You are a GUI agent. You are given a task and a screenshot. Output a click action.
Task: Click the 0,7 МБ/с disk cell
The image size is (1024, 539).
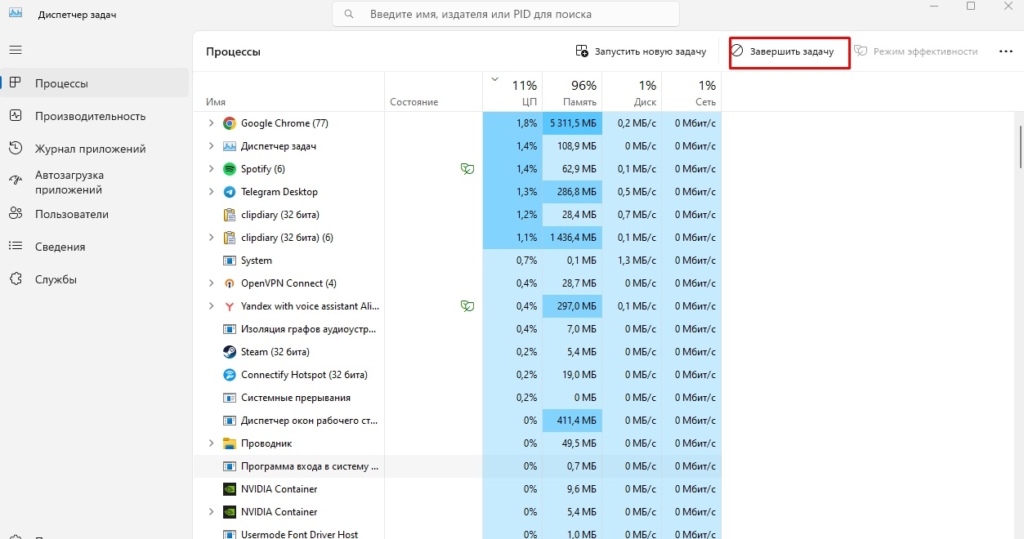tap(632, 214)
